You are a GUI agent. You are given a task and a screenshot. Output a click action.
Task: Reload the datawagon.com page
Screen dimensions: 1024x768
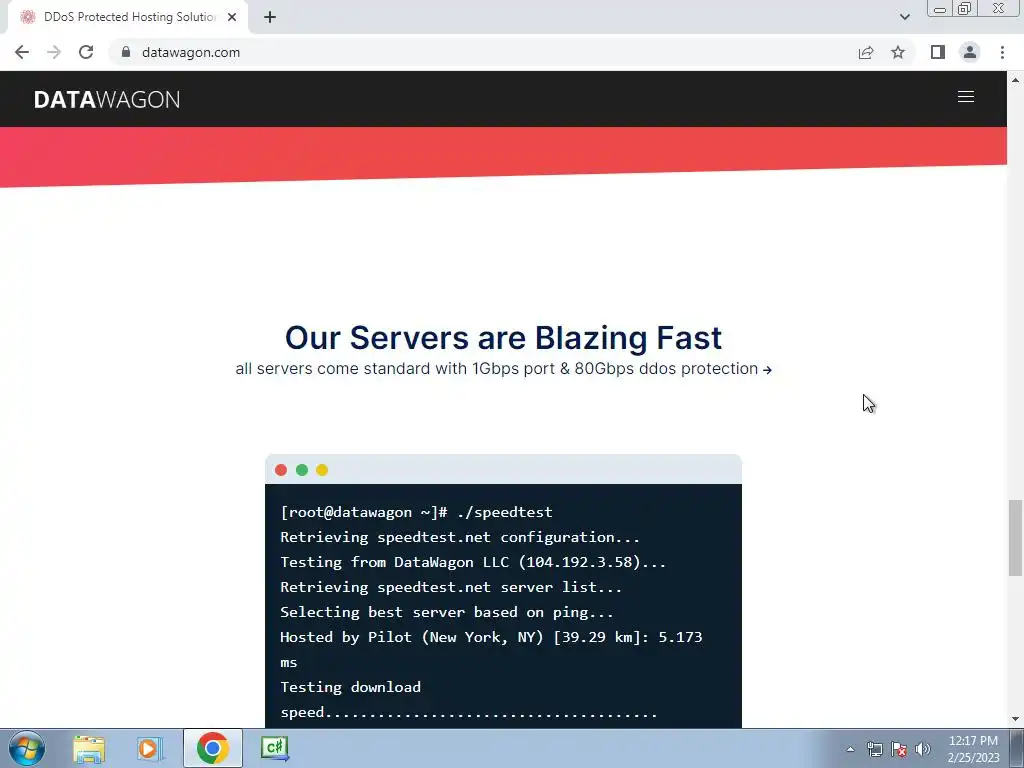(x=86, y=52)
